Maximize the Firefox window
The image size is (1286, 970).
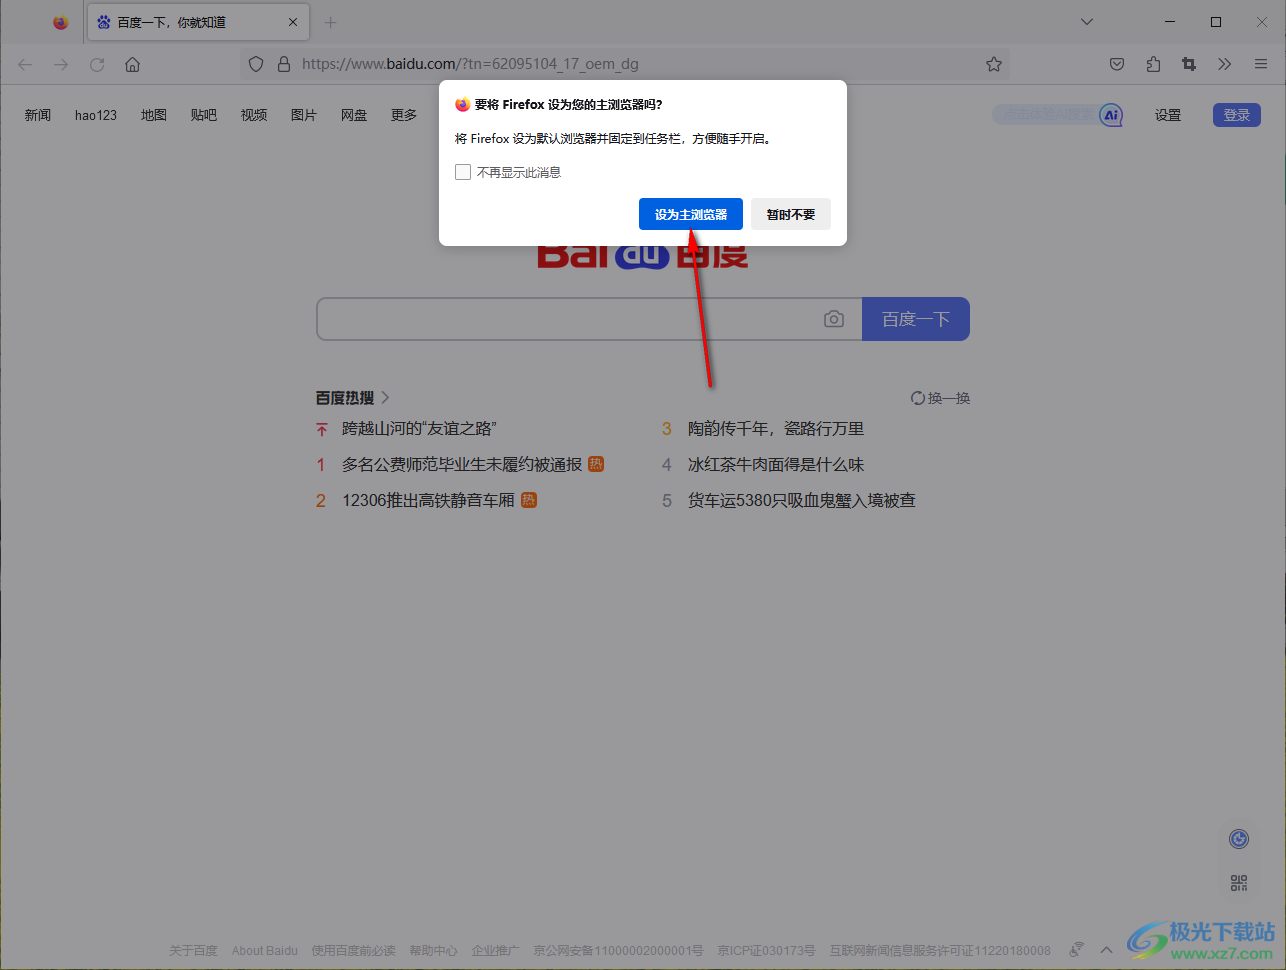1216,22
